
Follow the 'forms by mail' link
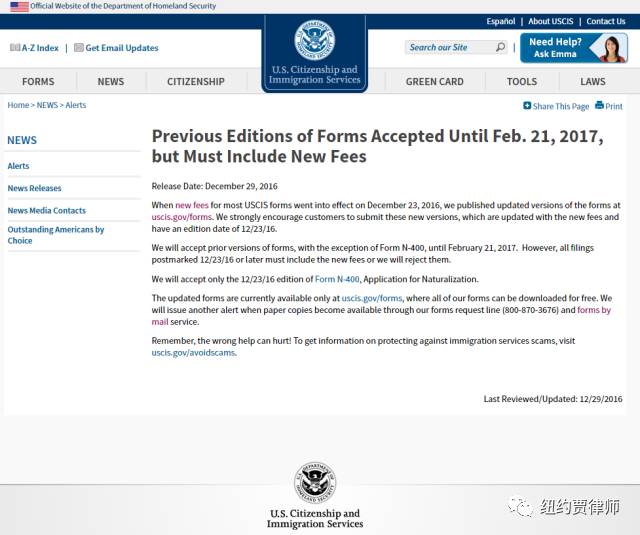pyautogui.click(x=594, y=310)
